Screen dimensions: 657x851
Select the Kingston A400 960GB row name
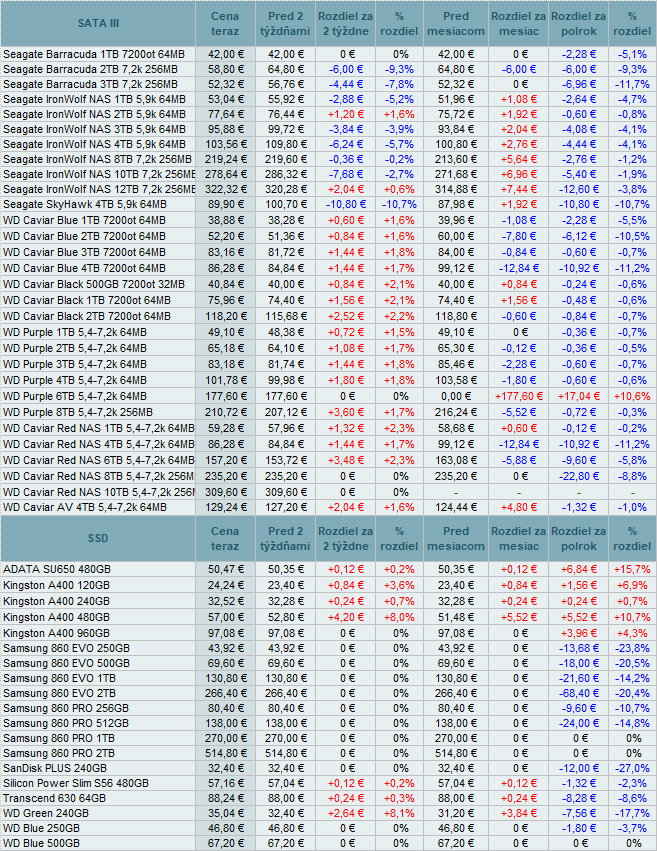click(x=56, y=633)
